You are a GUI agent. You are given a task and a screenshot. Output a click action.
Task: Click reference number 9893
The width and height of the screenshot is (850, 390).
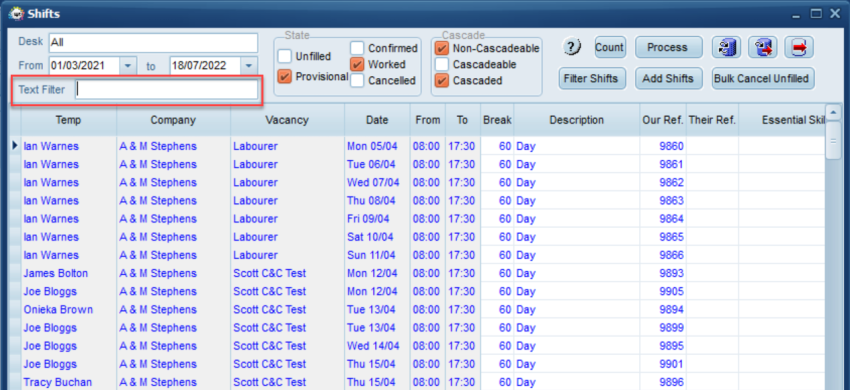(x=671, y=273)
